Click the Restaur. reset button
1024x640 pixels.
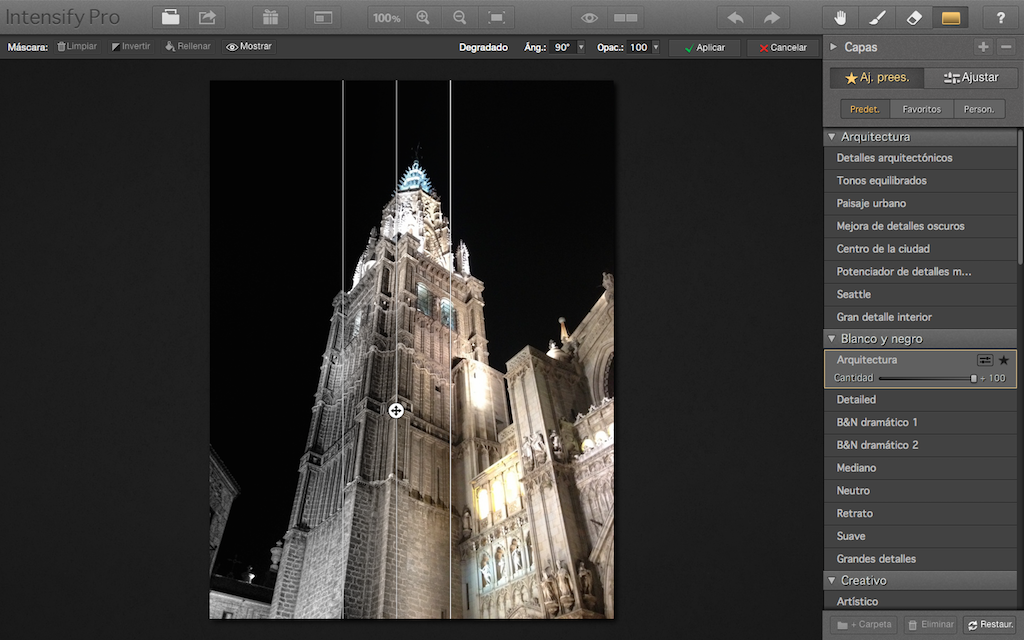pos(990,625)
